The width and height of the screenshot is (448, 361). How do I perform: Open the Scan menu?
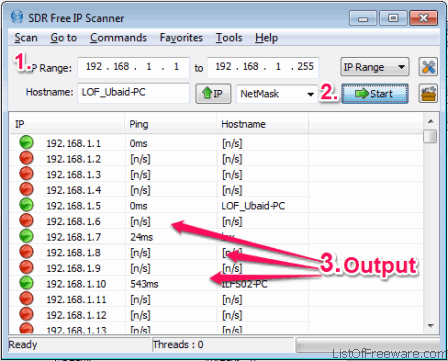[x=26, y=38]
